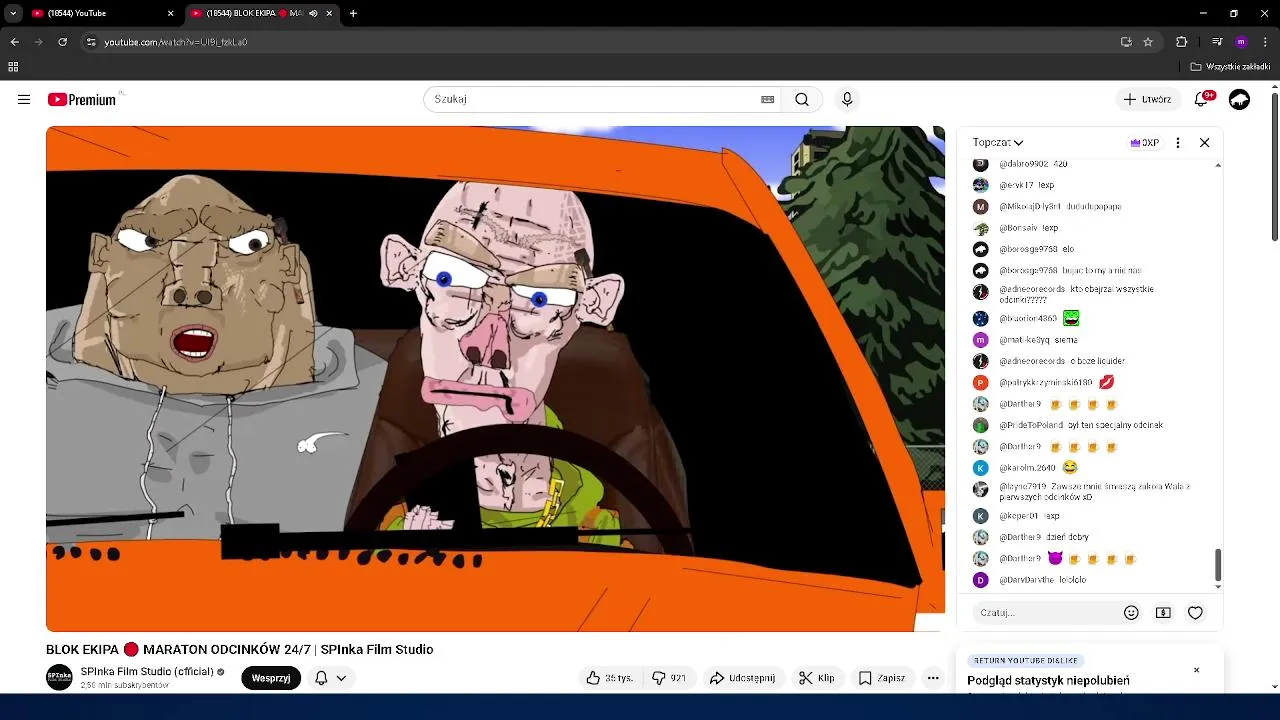Close the Return YouTube Dislike popup
The height and width of the screenshot is (720, 1280).
pyautogui.click(x=1196, y=669)
